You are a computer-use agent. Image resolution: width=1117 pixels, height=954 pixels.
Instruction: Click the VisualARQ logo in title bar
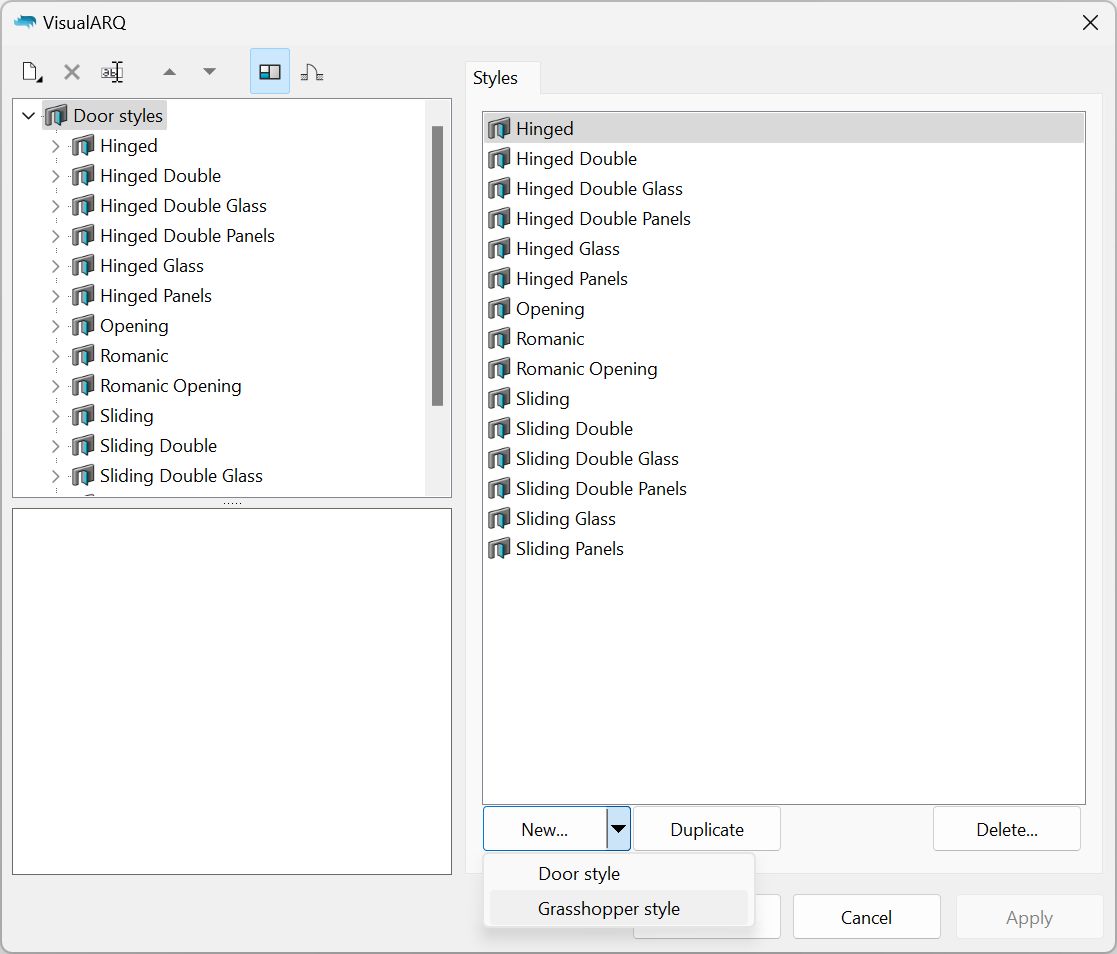pyautogui.click(x=25, y=22)
